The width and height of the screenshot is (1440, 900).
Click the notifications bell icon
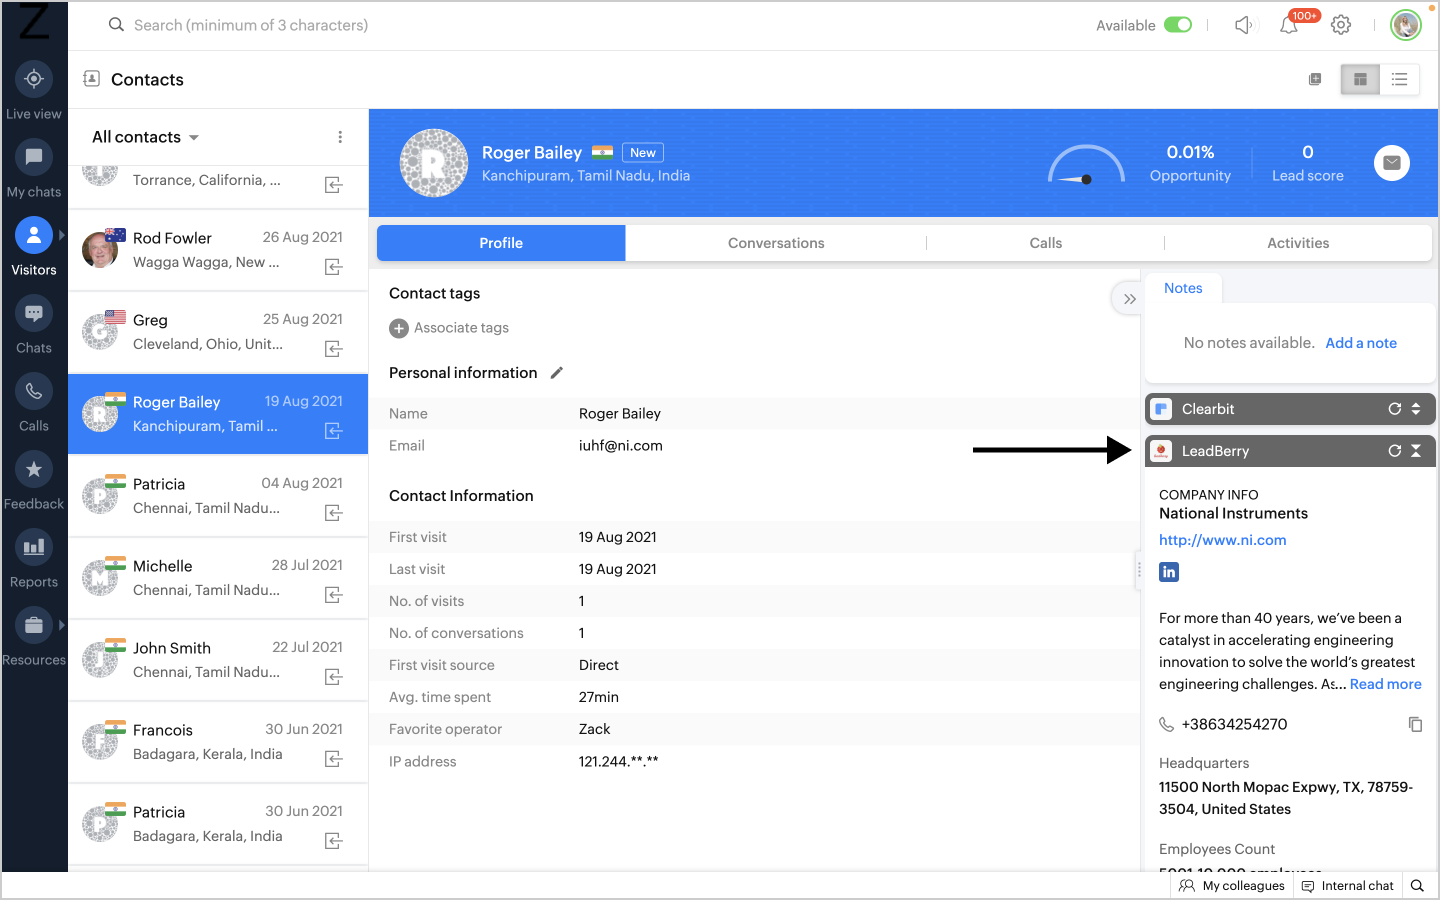click(1289, 26)
